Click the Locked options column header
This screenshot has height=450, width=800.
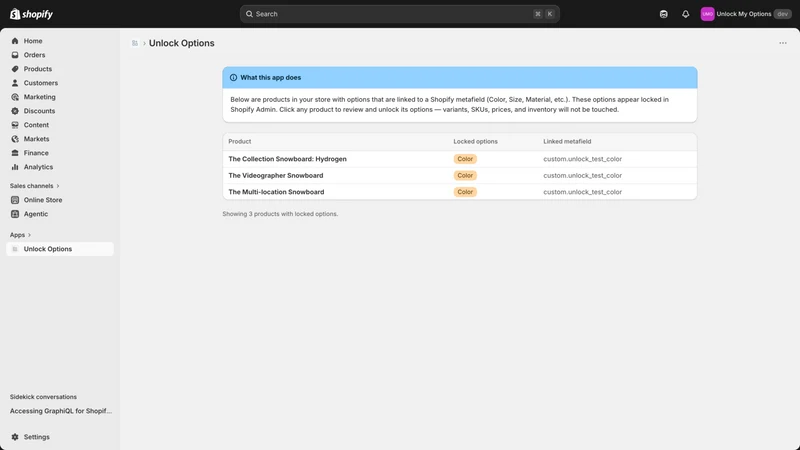coord(475,141)
